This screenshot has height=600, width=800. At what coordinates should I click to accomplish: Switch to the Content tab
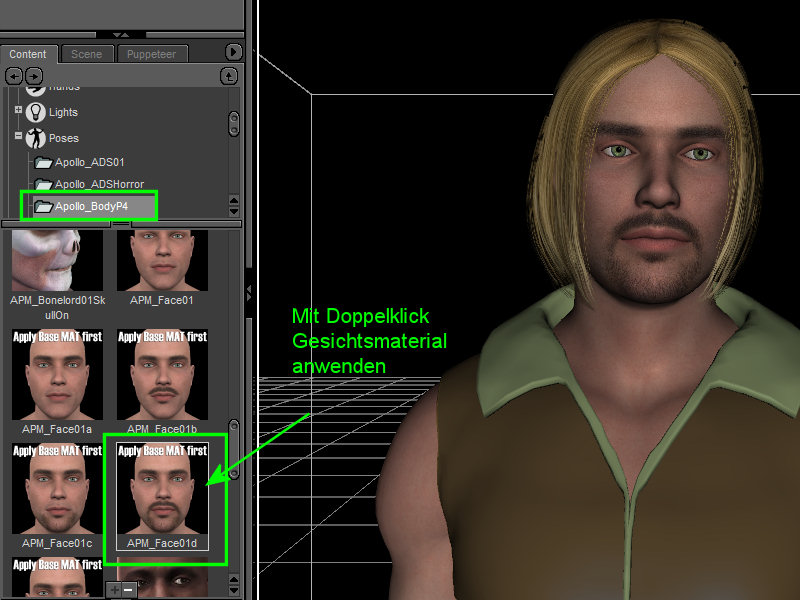point(28,54)
